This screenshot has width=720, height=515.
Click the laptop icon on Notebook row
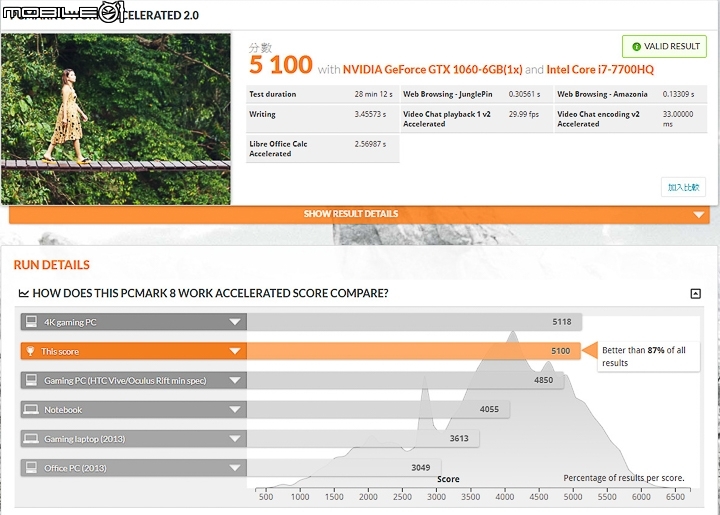31,409
